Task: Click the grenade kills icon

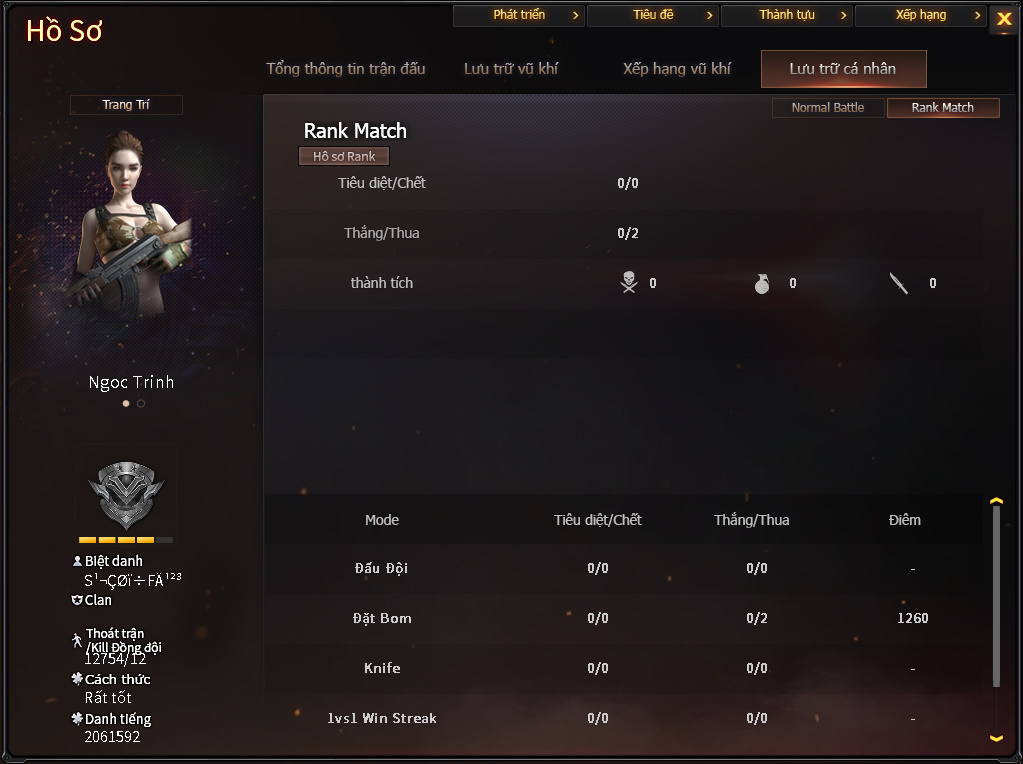Action: (762, 283)
